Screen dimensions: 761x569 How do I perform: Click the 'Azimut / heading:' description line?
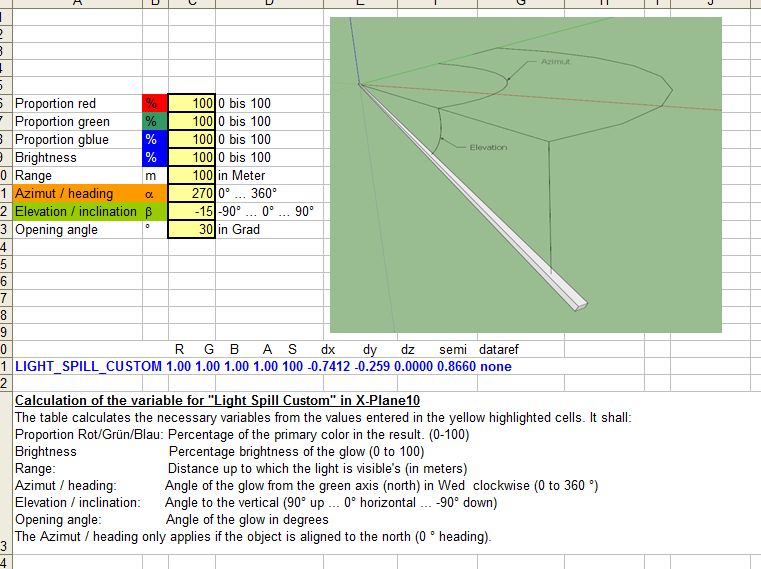pos(307,485)
